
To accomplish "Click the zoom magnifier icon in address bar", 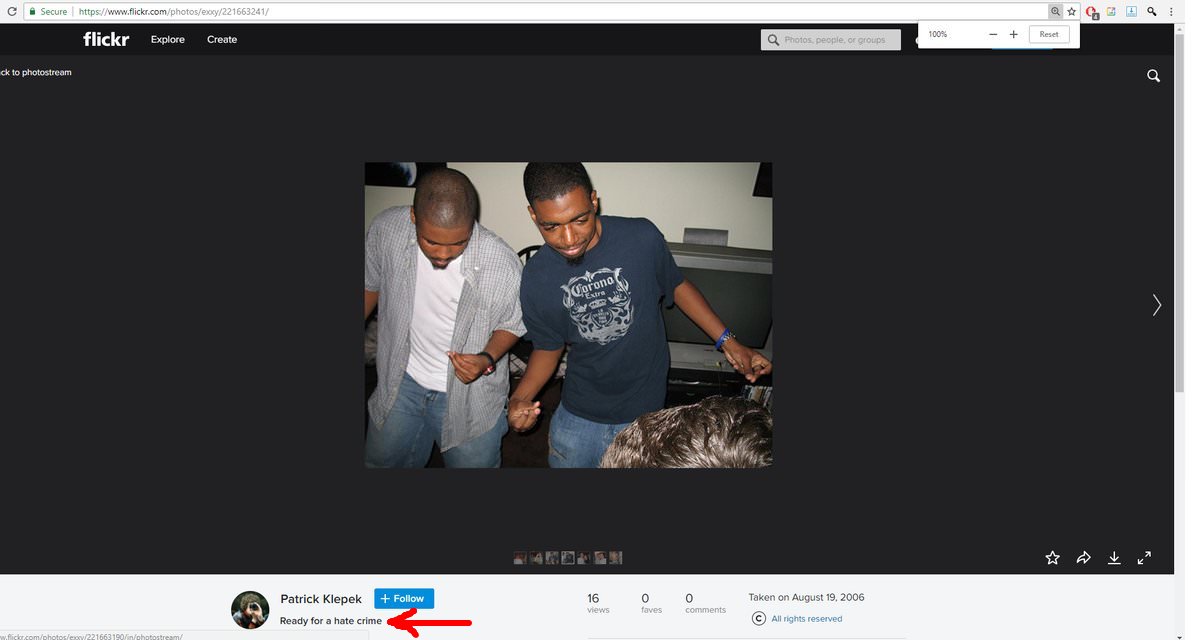I will pos(1055,12).
